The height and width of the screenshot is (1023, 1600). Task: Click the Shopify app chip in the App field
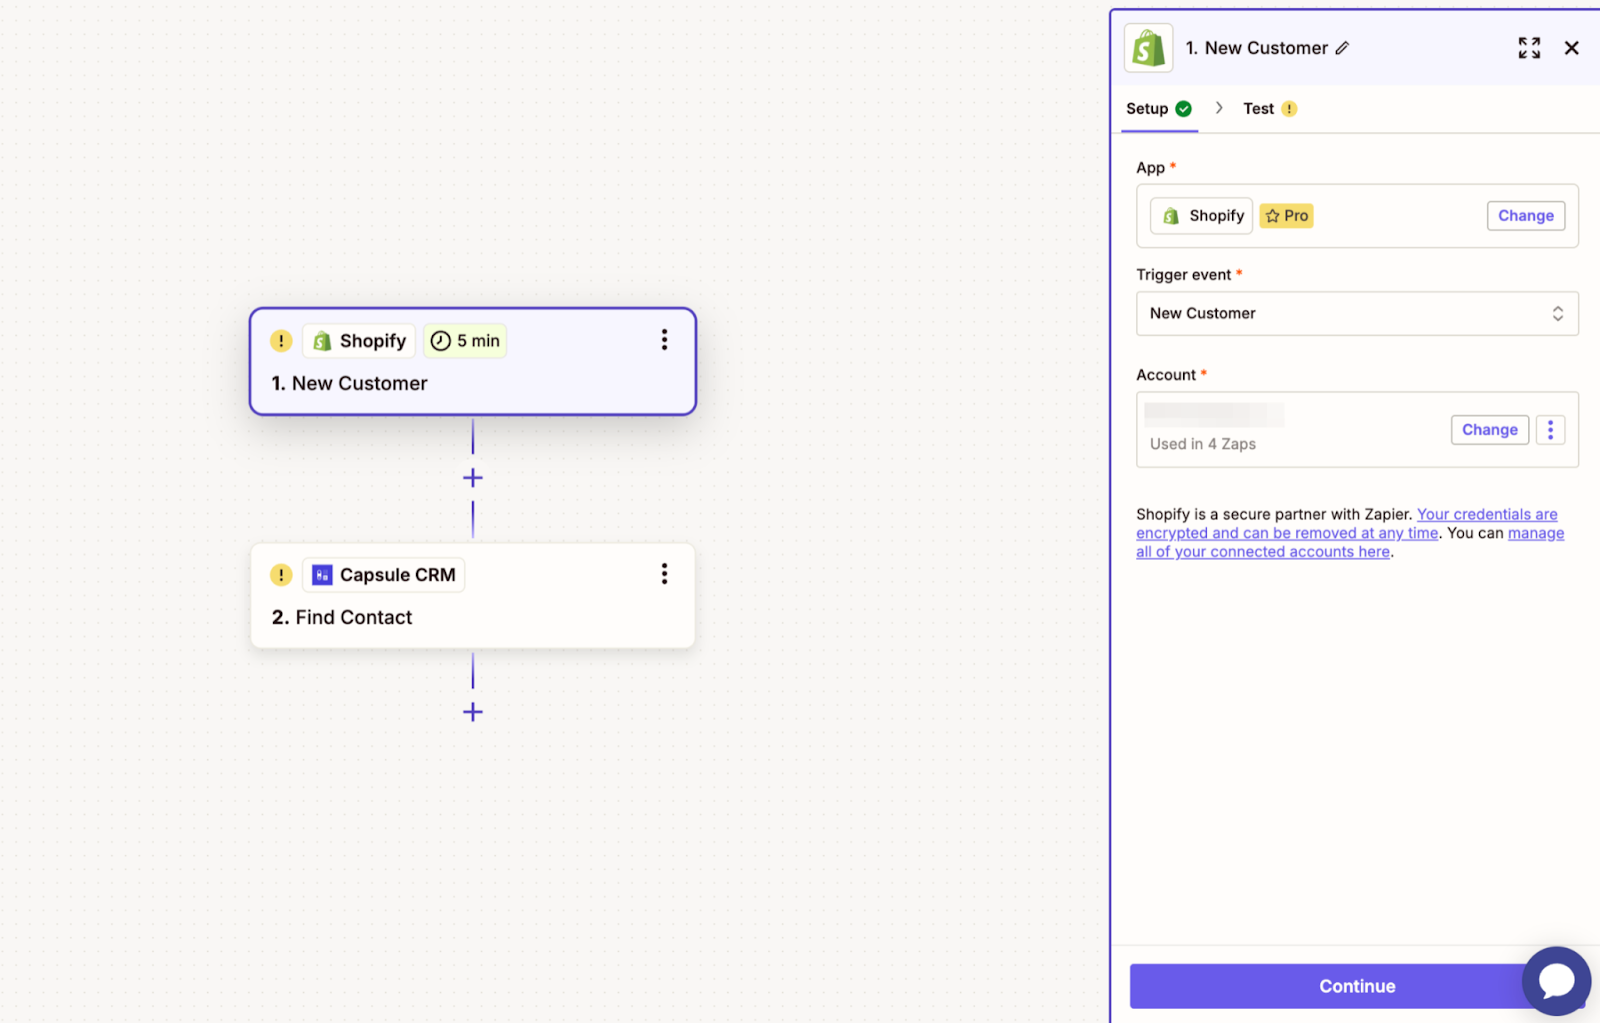click(1201, 216)
